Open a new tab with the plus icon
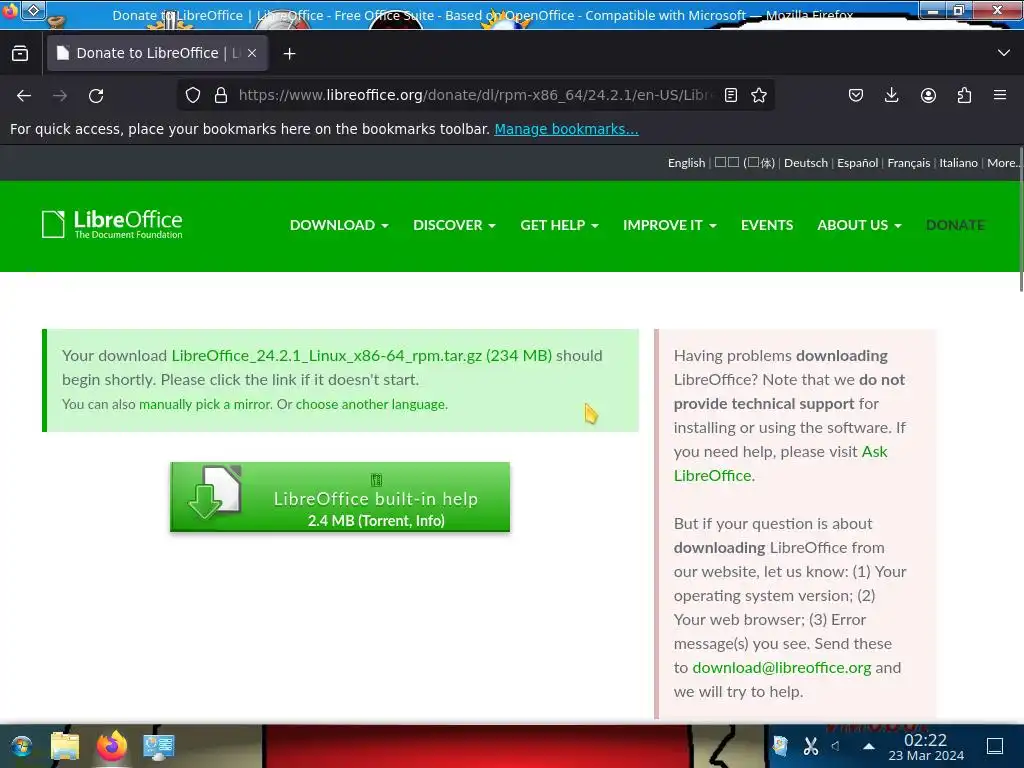This screenshot has height=768, width=1024. (x=289, y=54)
